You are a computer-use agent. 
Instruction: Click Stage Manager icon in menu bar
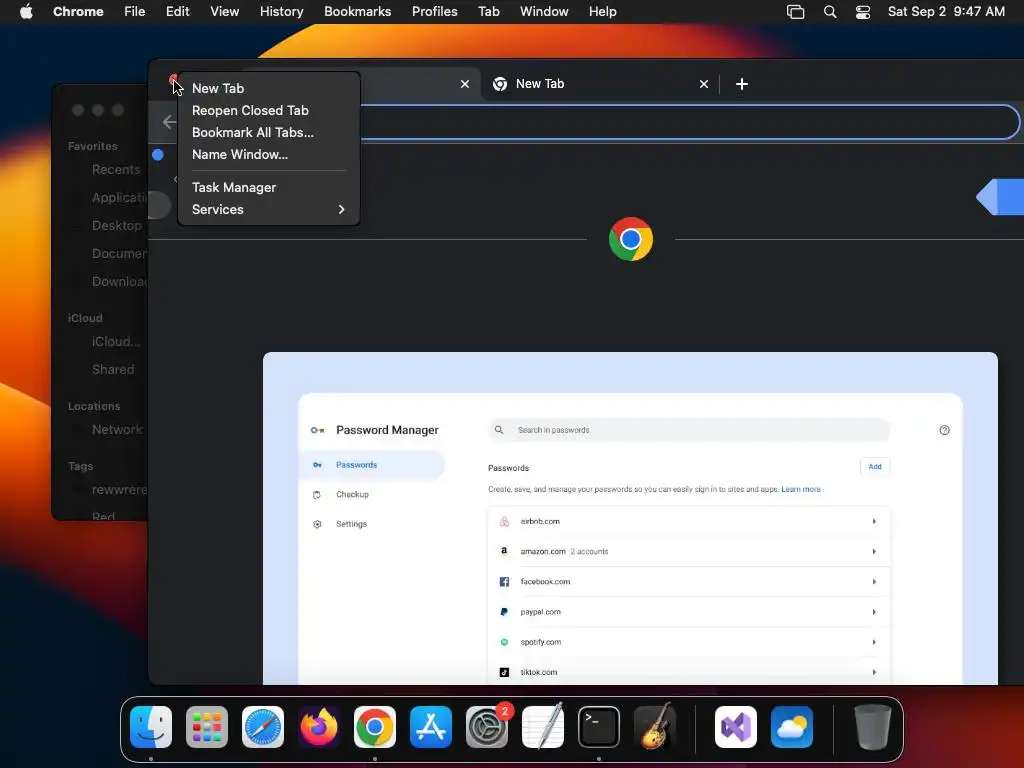[x=795, y=12]
